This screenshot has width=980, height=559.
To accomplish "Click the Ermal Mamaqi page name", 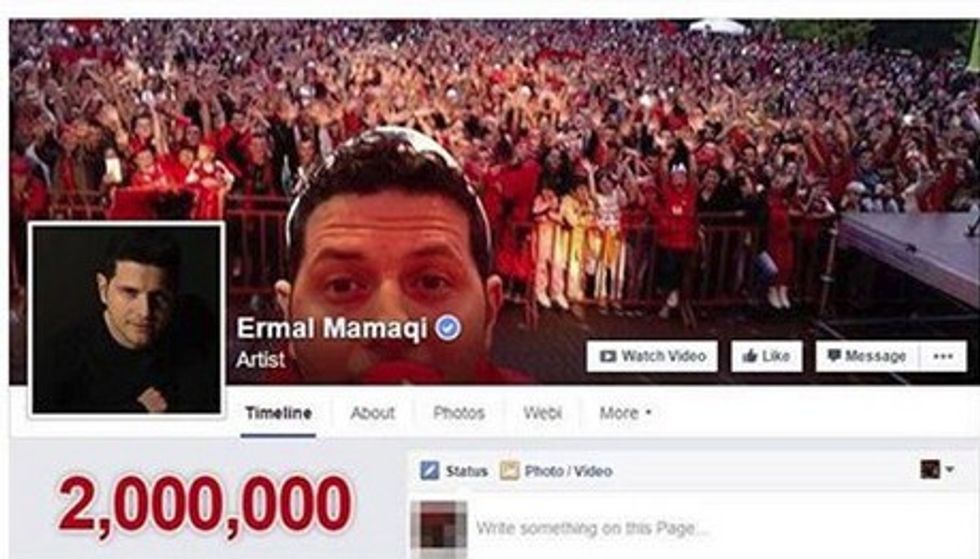I will (x=331, y=328).
